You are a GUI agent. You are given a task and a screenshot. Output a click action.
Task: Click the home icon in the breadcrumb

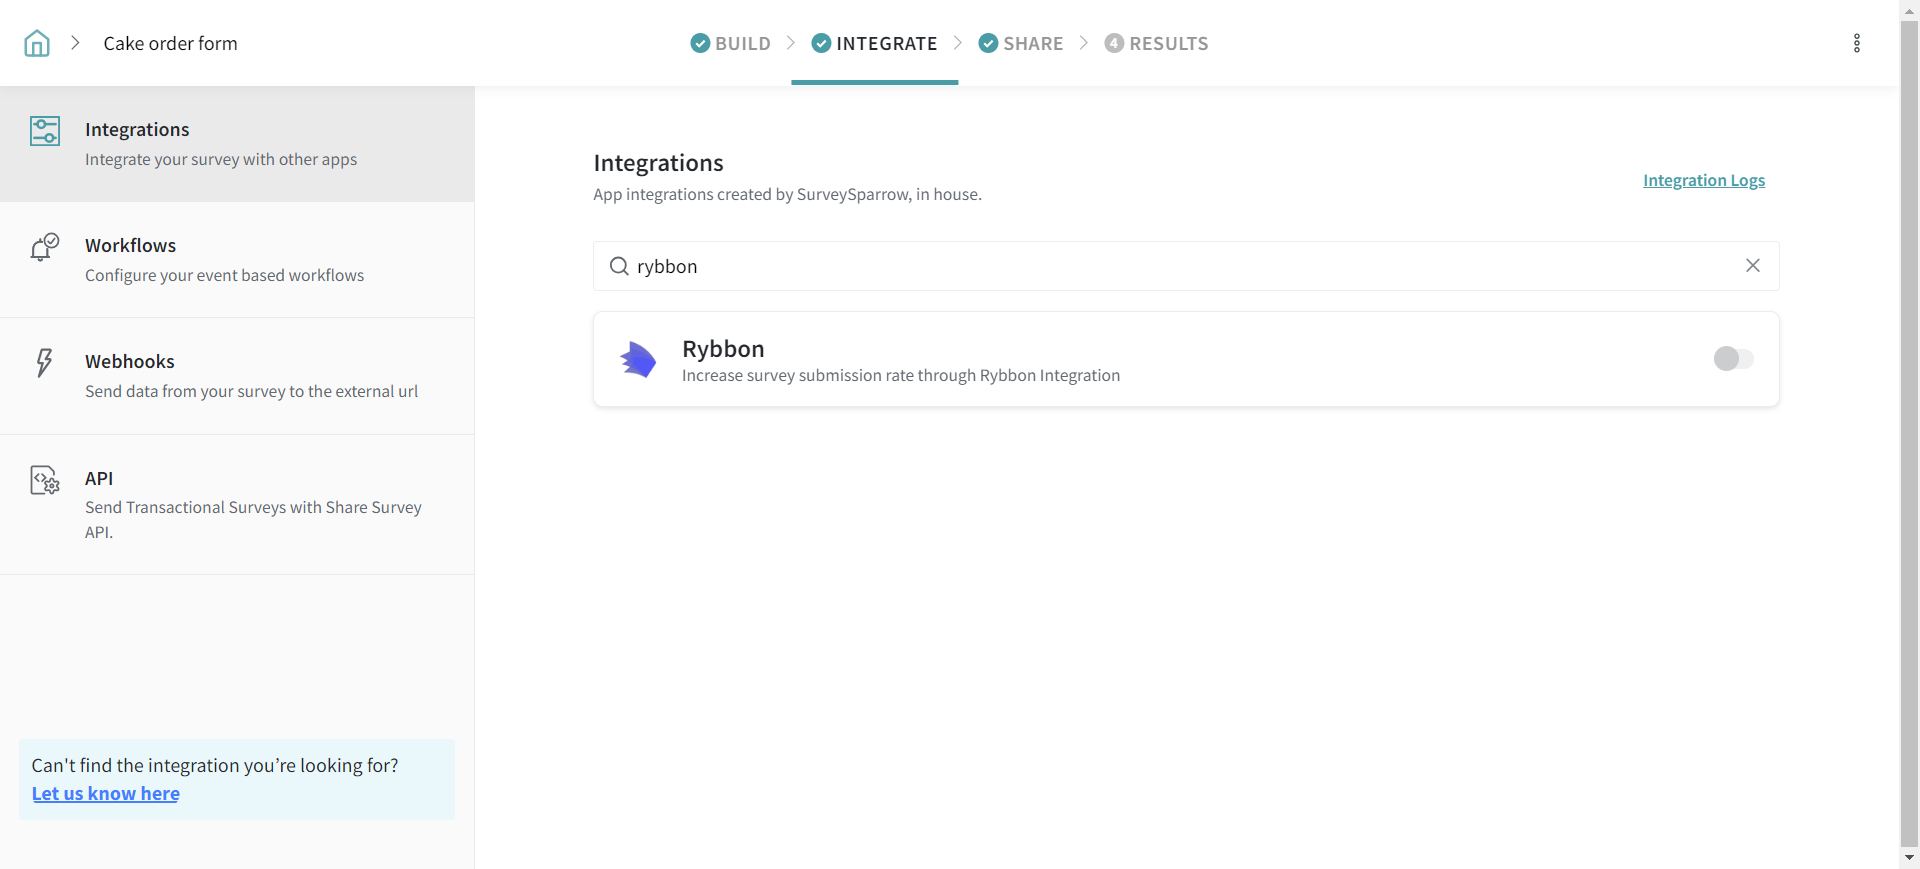point(37,43)
